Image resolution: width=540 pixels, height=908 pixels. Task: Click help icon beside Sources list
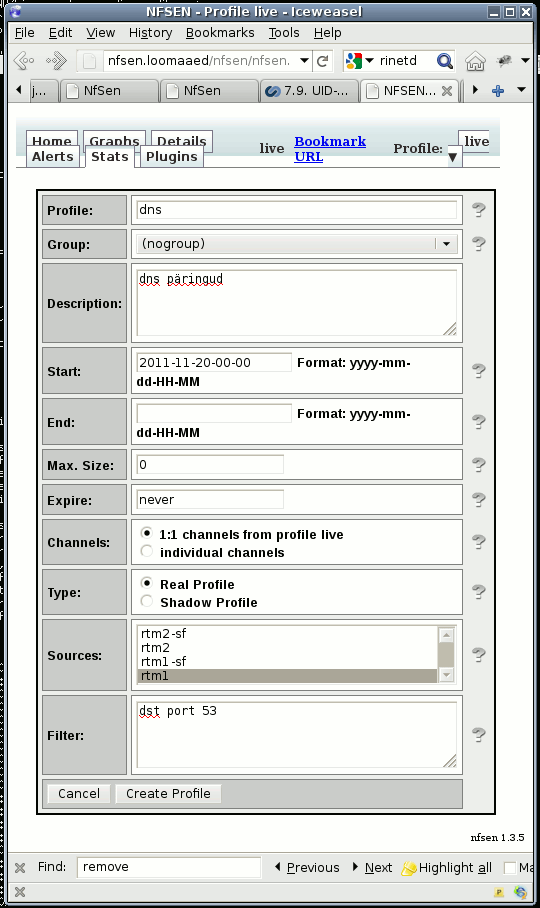(x=478, y=655)
